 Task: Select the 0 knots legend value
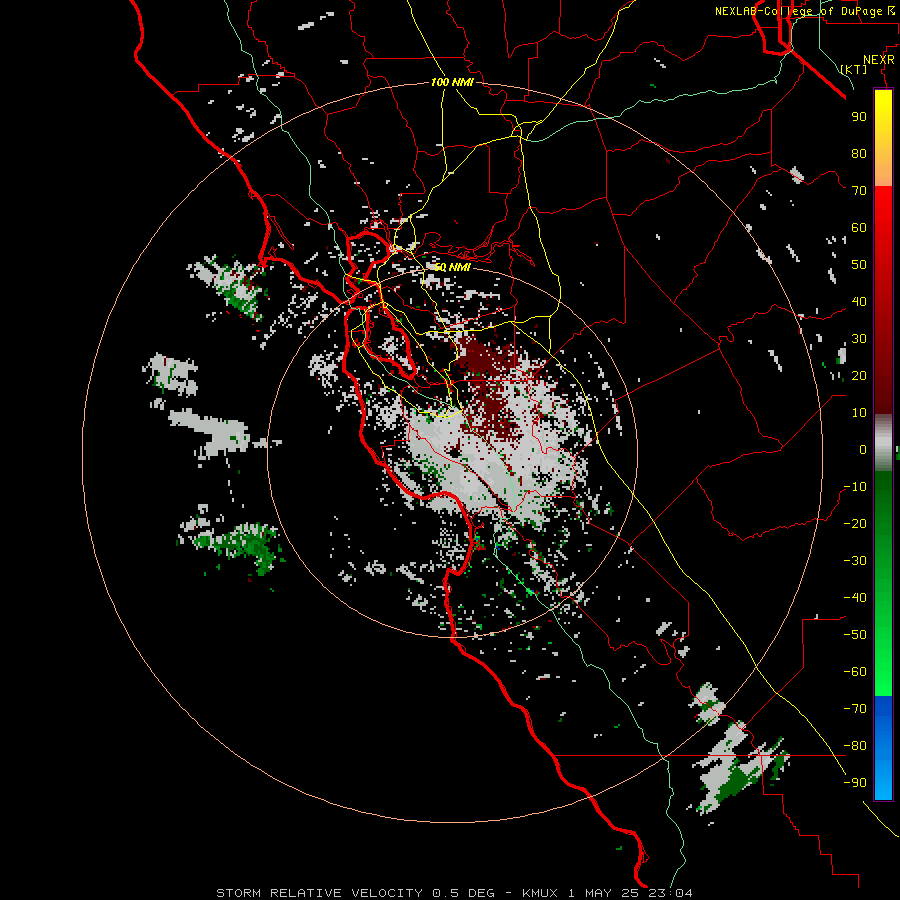(x=863, y=450)
